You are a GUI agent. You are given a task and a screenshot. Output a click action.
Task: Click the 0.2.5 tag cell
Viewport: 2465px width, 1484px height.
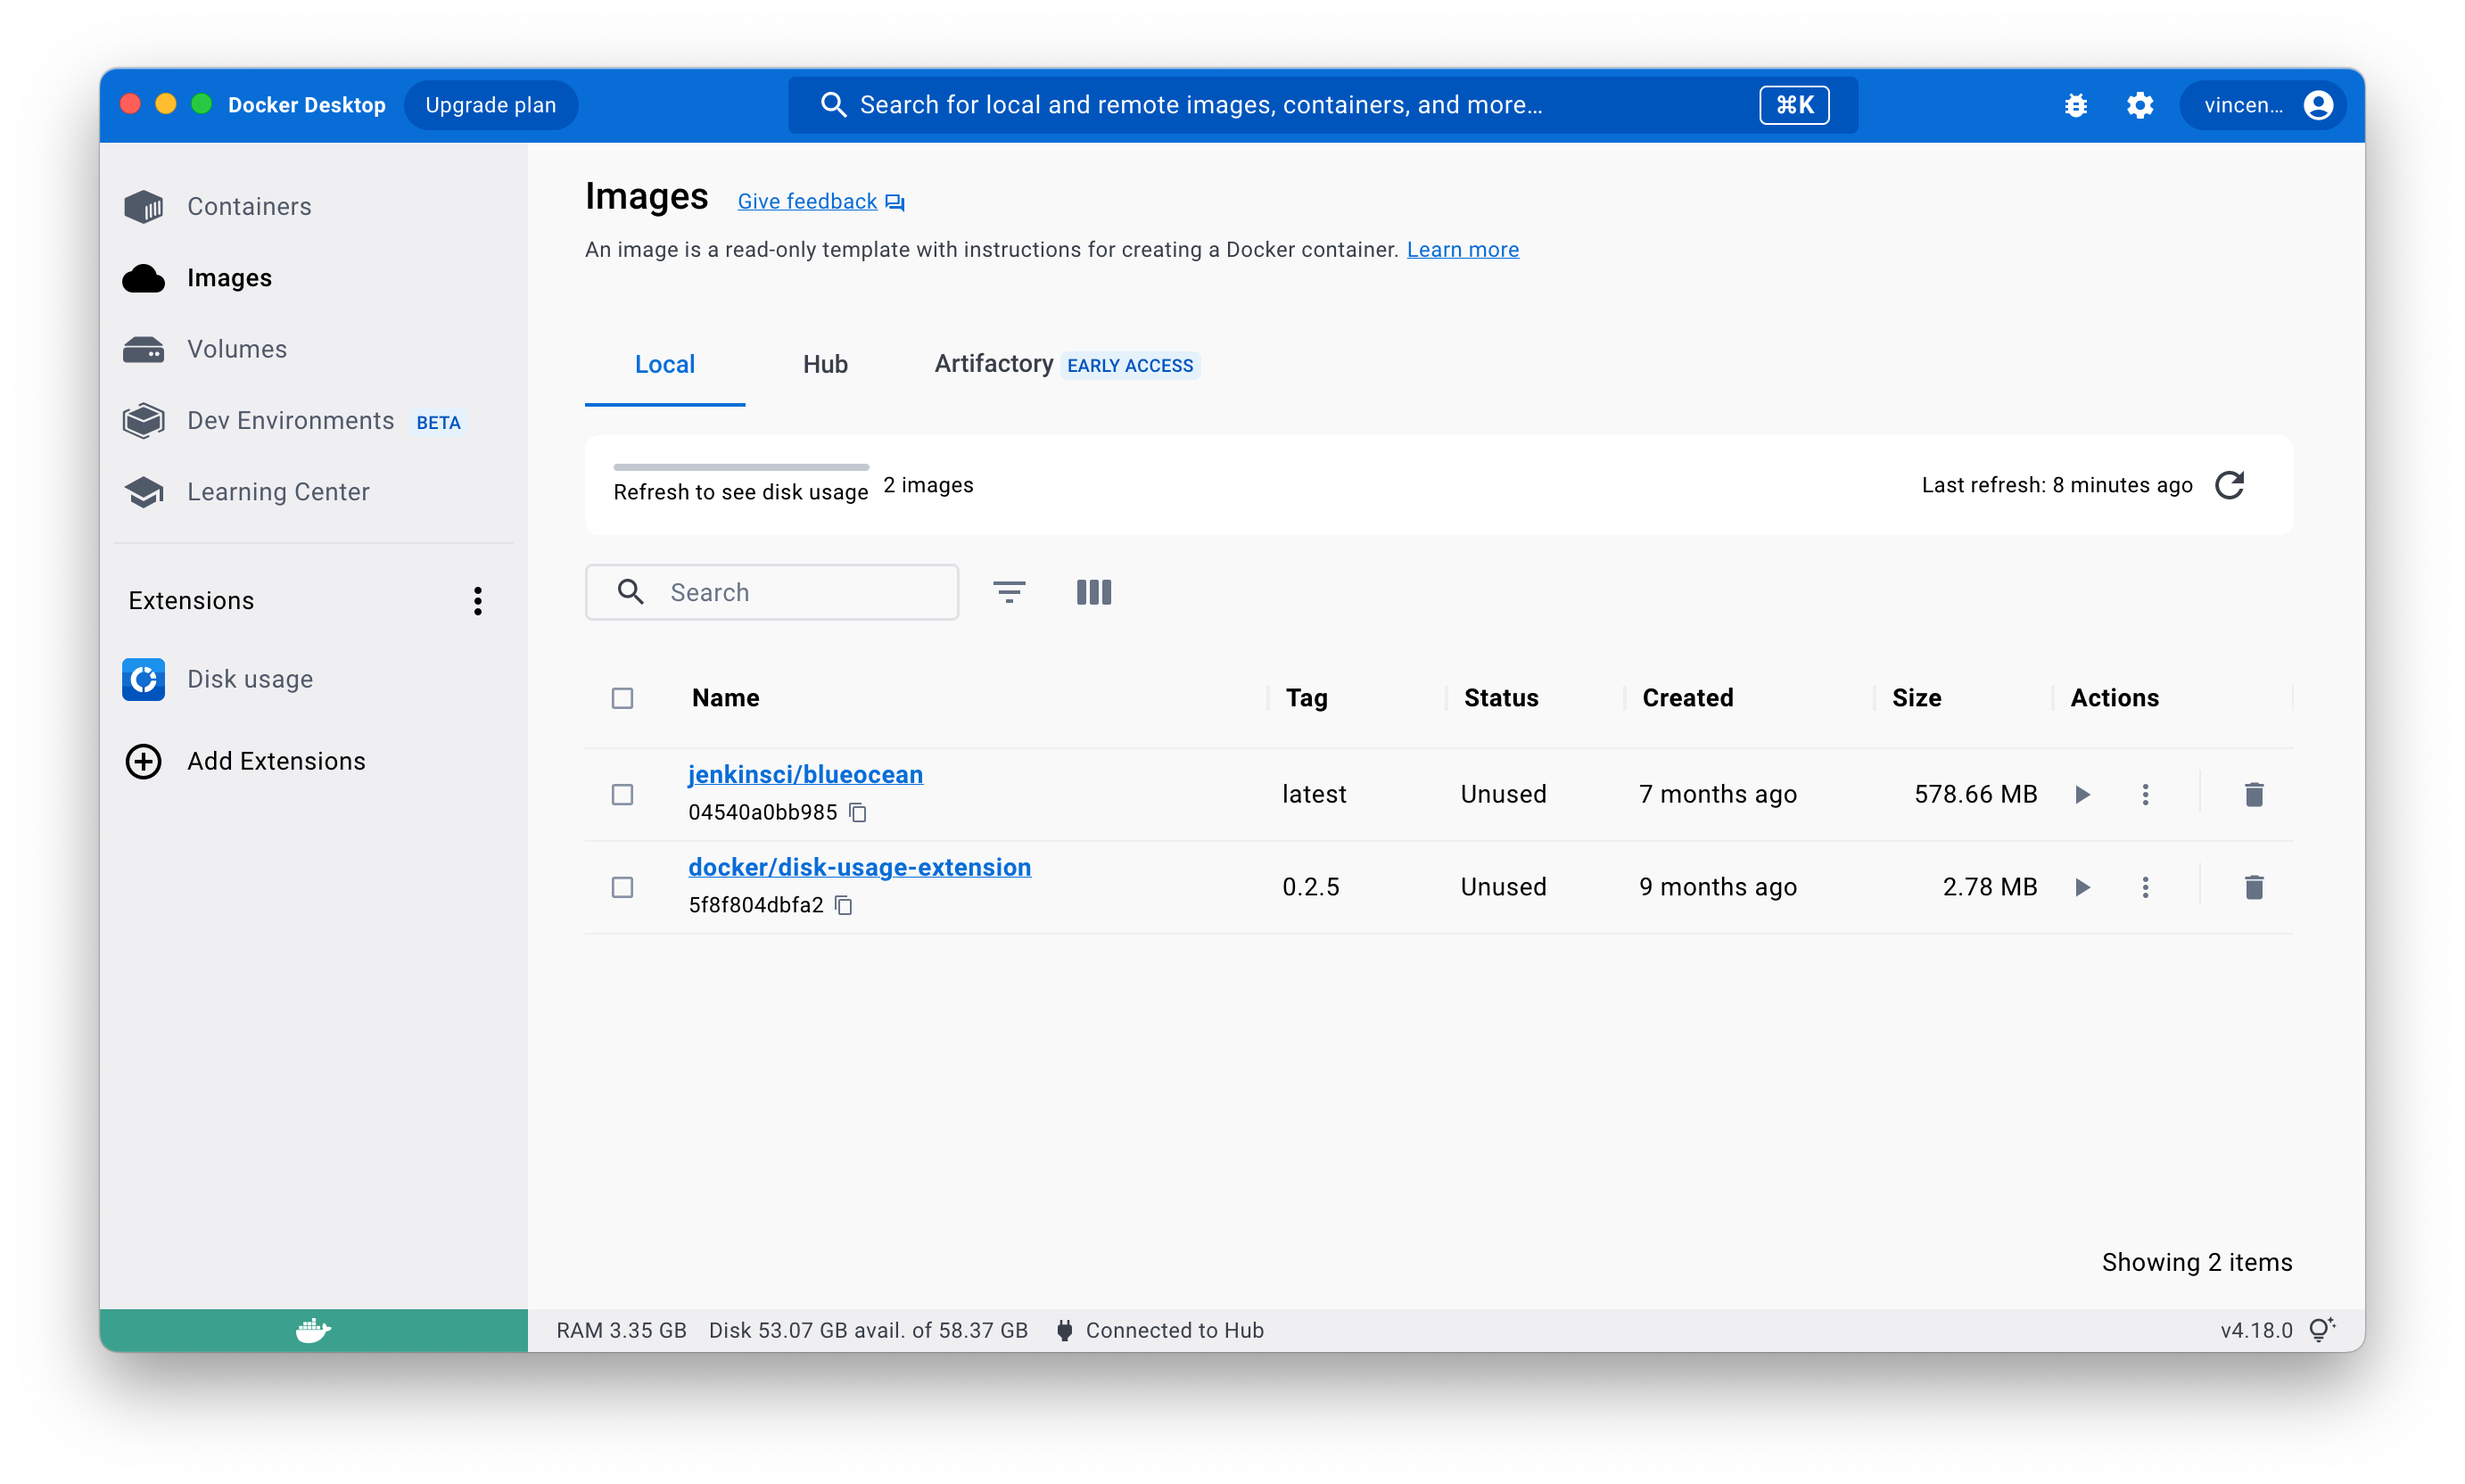[x=1310, y=887]
